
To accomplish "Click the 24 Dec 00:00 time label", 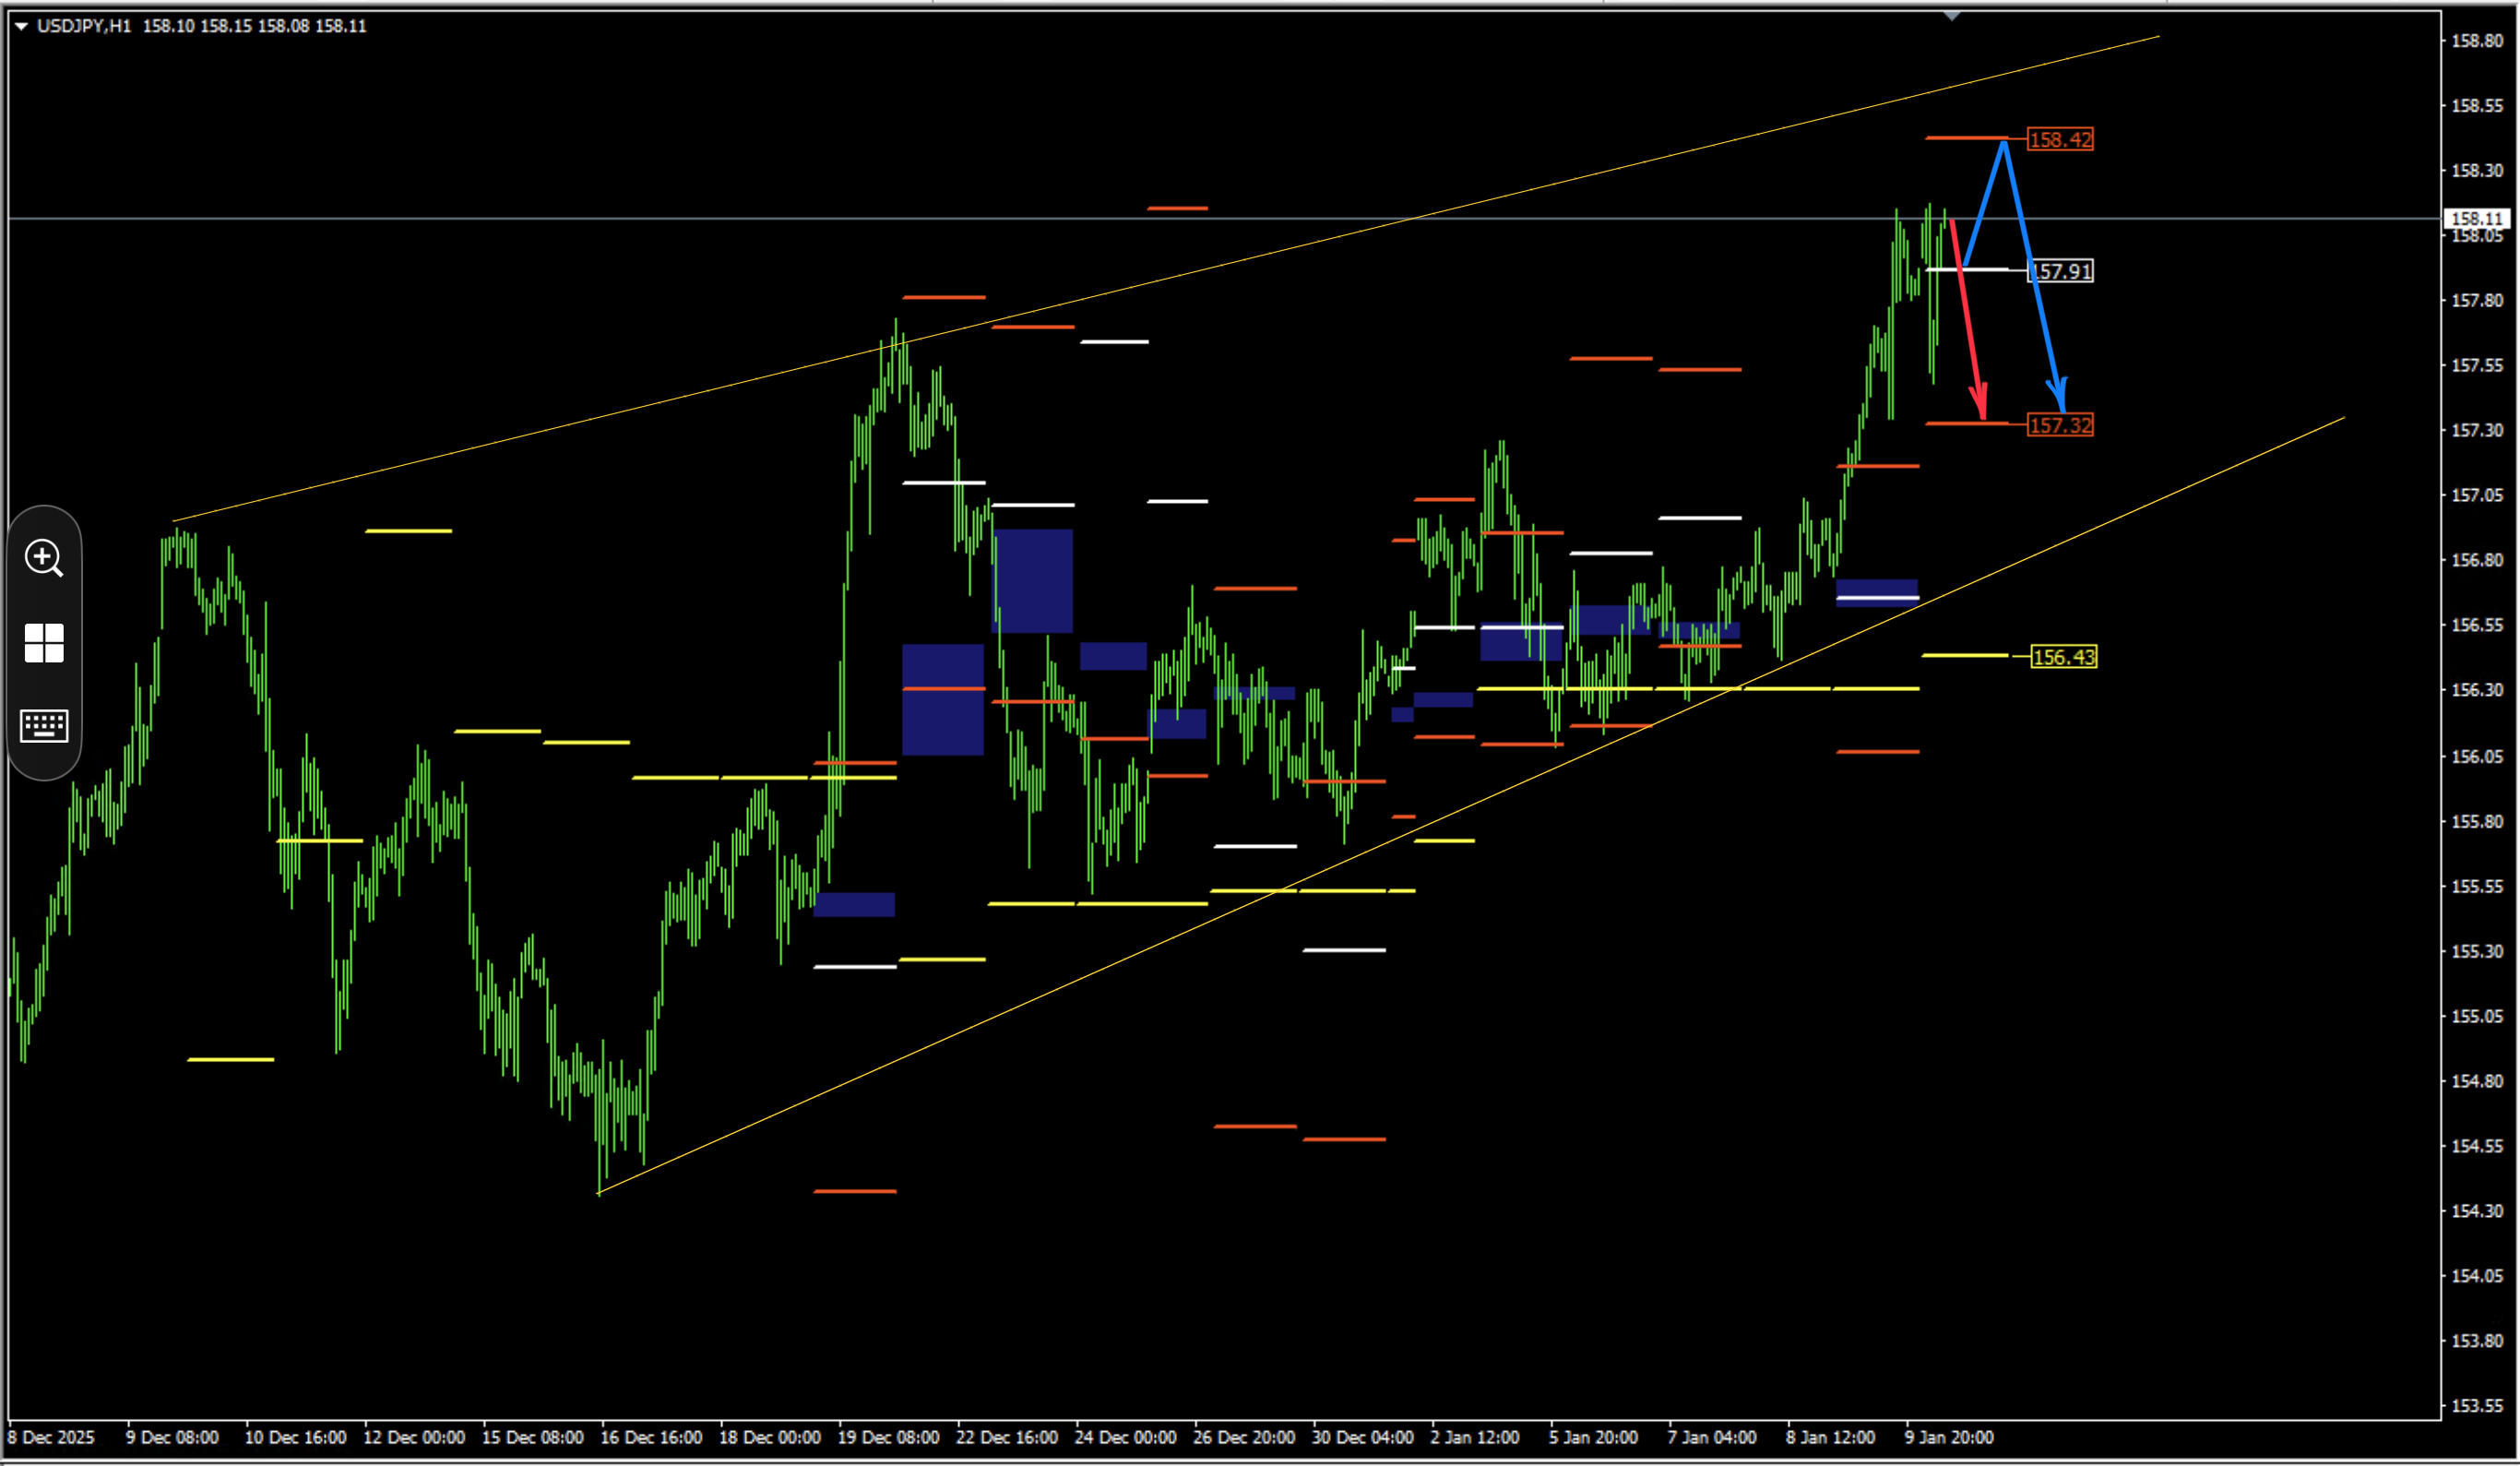I will click(x=1125, y=1437).
